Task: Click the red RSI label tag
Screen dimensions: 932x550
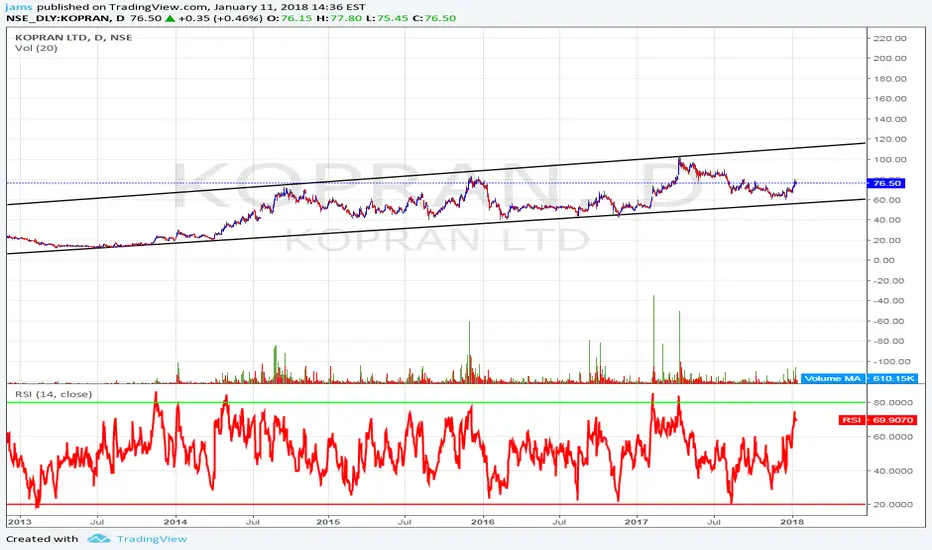Action: coord(852,420)
